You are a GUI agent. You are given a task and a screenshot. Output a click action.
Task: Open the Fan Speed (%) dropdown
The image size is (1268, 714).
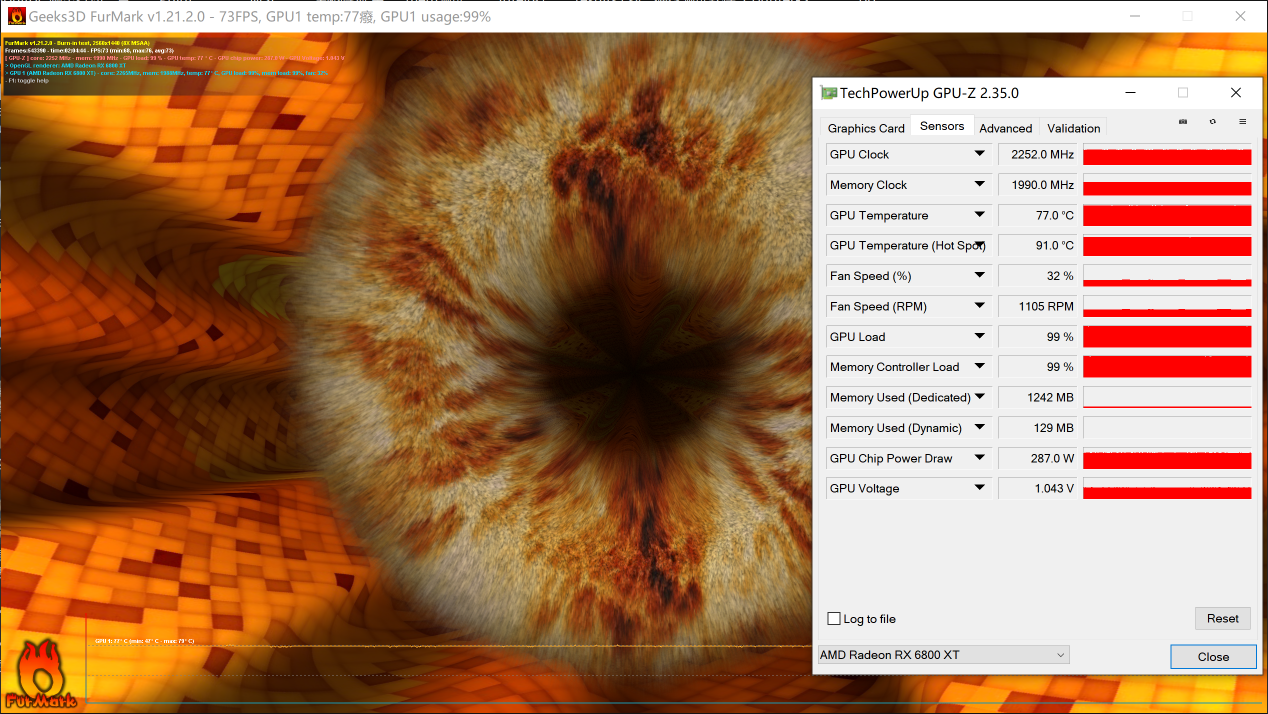(x=980, y=276)
